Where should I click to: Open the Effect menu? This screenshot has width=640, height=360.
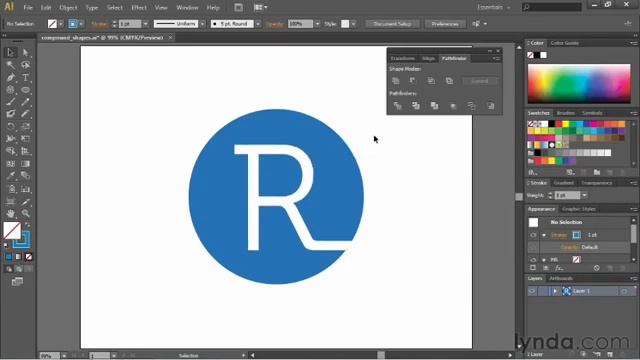click(x=139, y=7)
